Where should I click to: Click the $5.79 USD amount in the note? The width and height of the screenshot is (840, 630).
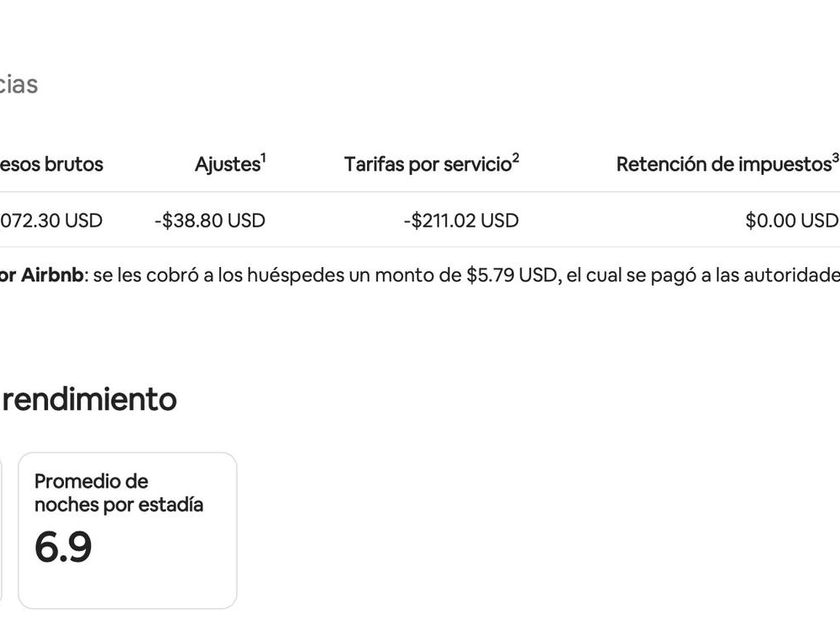(510, 275)
